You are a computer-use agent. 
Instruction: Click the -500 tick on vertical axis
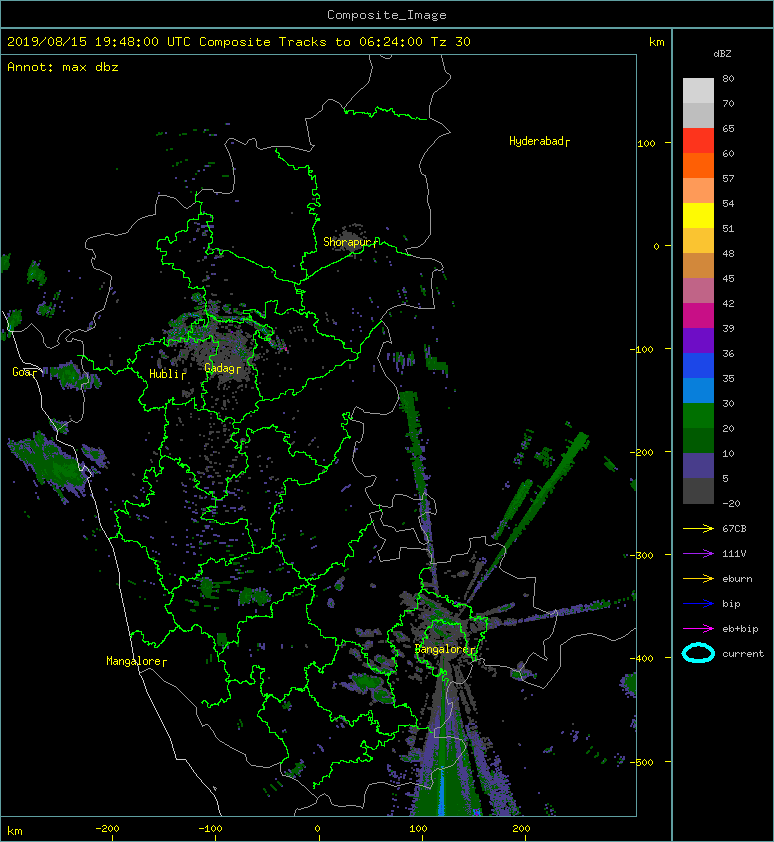click(641, 763)
